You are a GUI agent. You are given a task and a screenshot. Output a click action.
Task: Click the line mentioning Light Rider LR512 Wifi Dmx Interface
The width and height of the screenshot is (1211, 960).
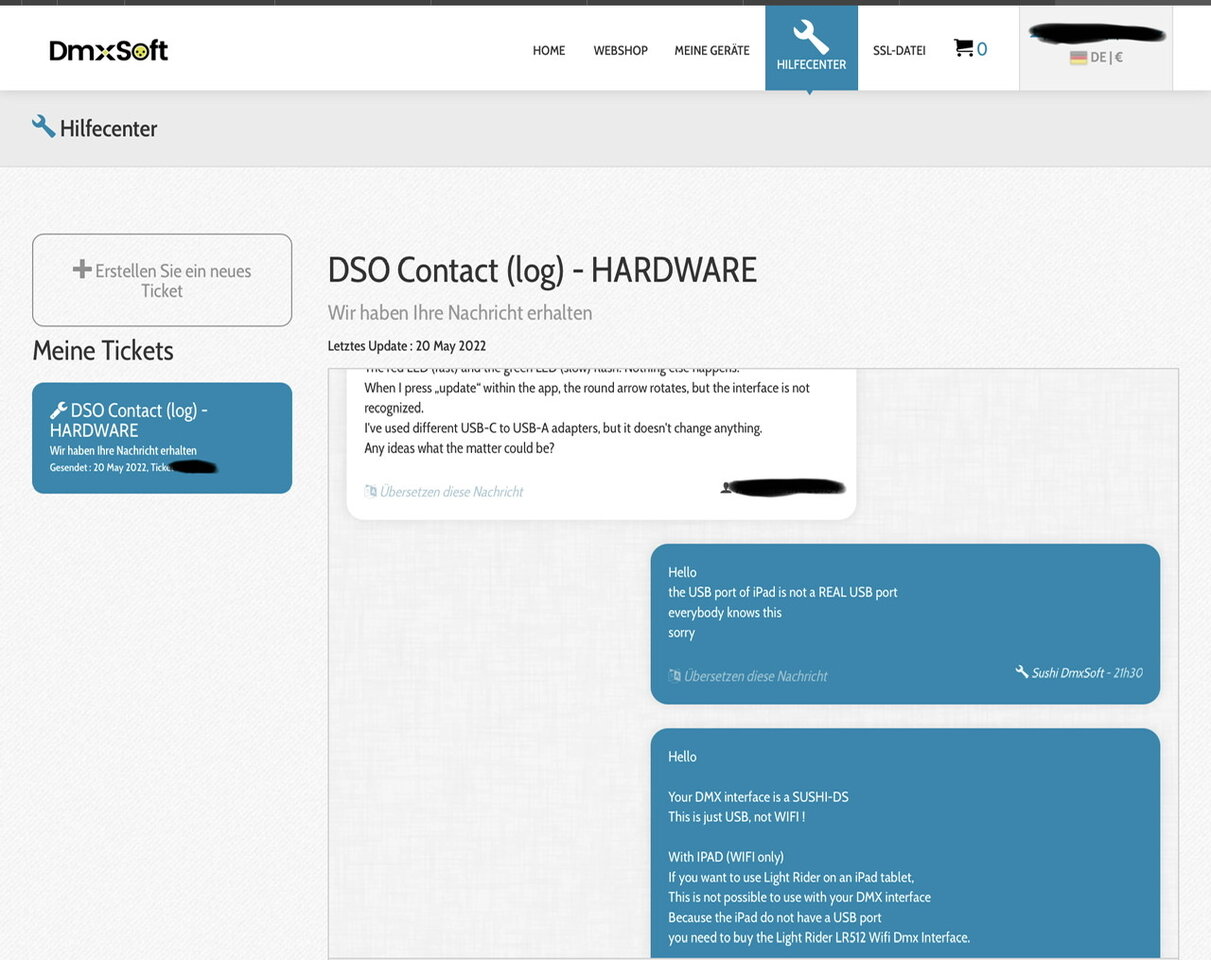pos(819,937)
